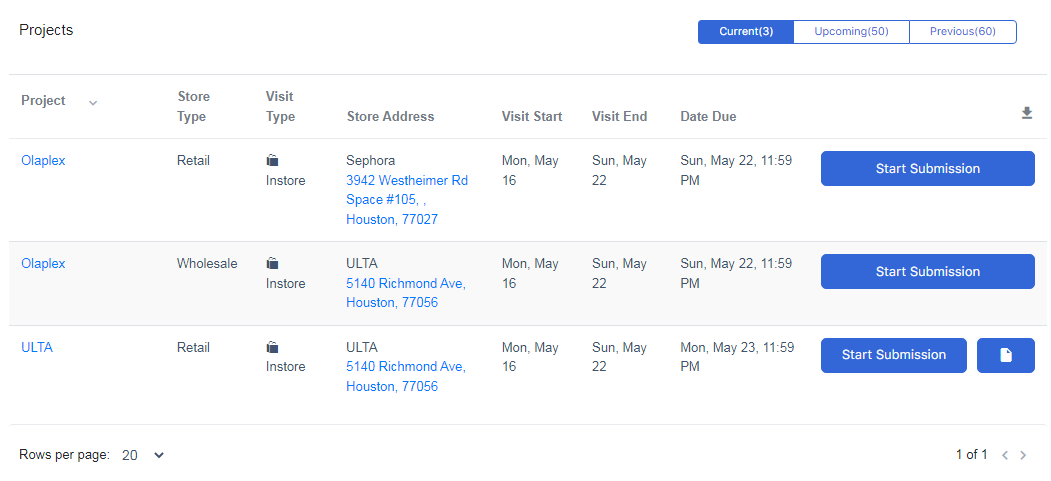
Task: Start Submission for Sephora Olaplex visit
Action: [927, 169]
